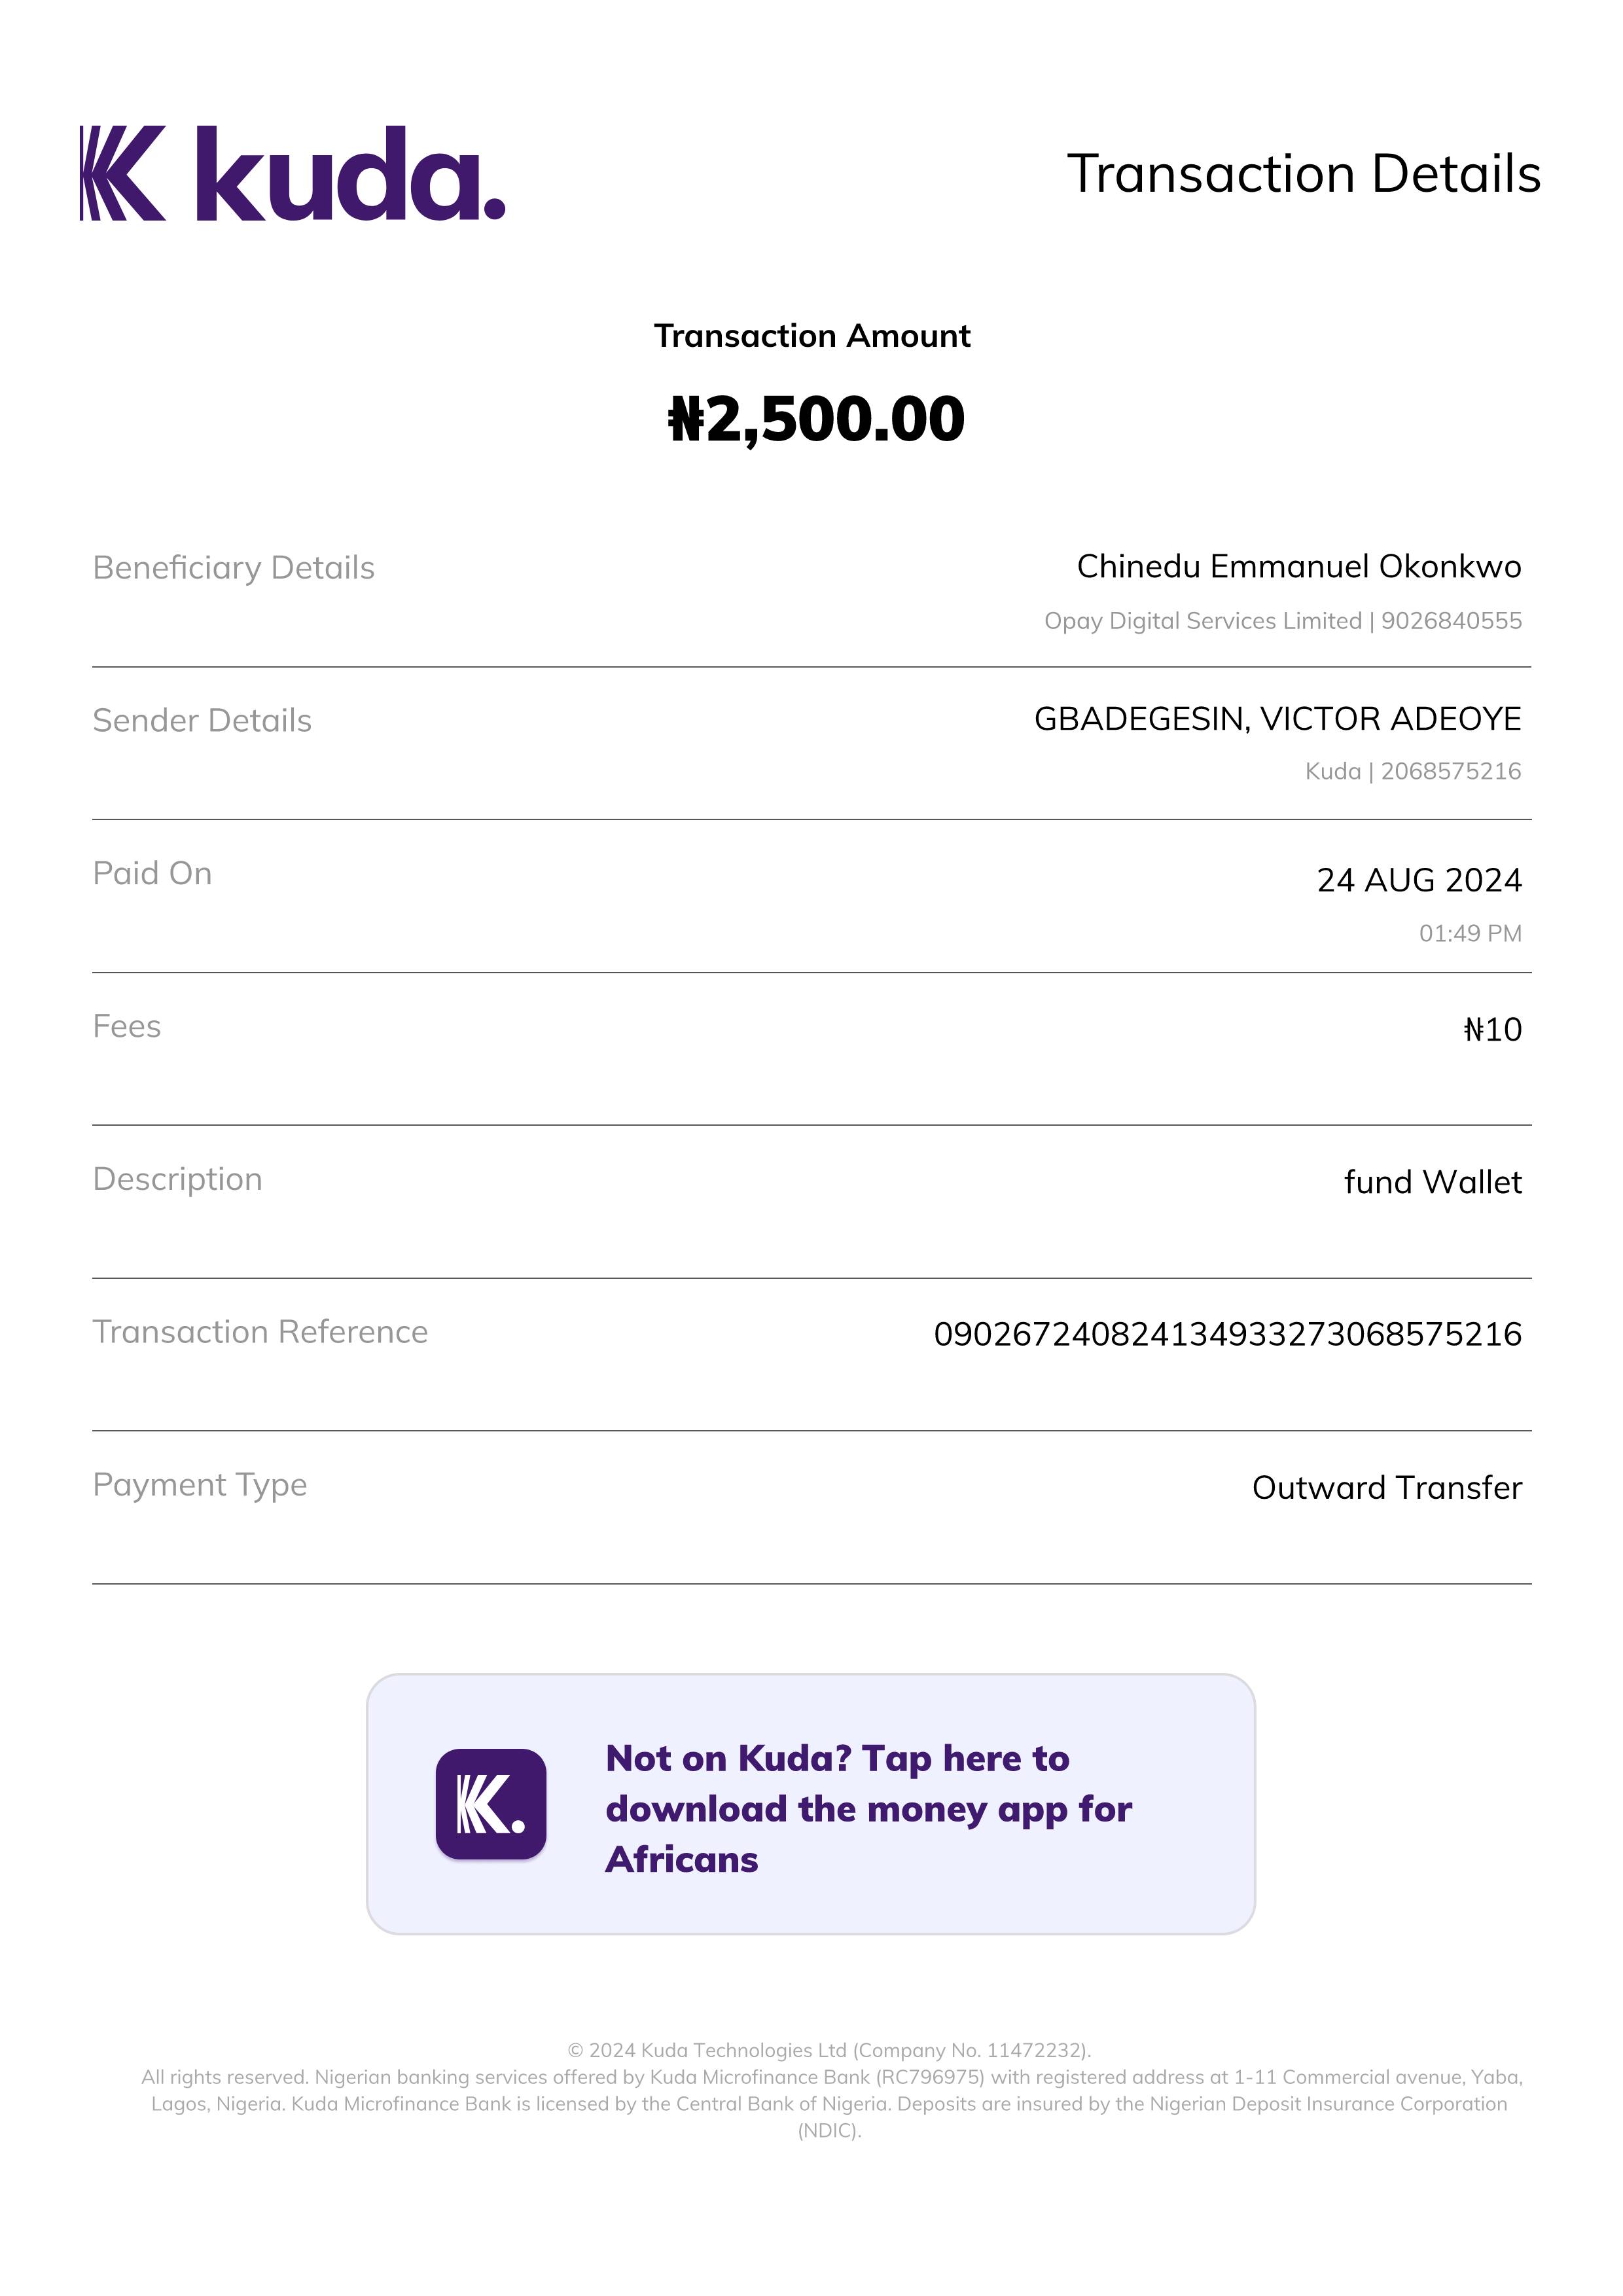Select beneficiary name Chinedu Emmanuel Okonkwo
Viewport: 1623px width, 2296px height.
click(x=1298, y=566)
